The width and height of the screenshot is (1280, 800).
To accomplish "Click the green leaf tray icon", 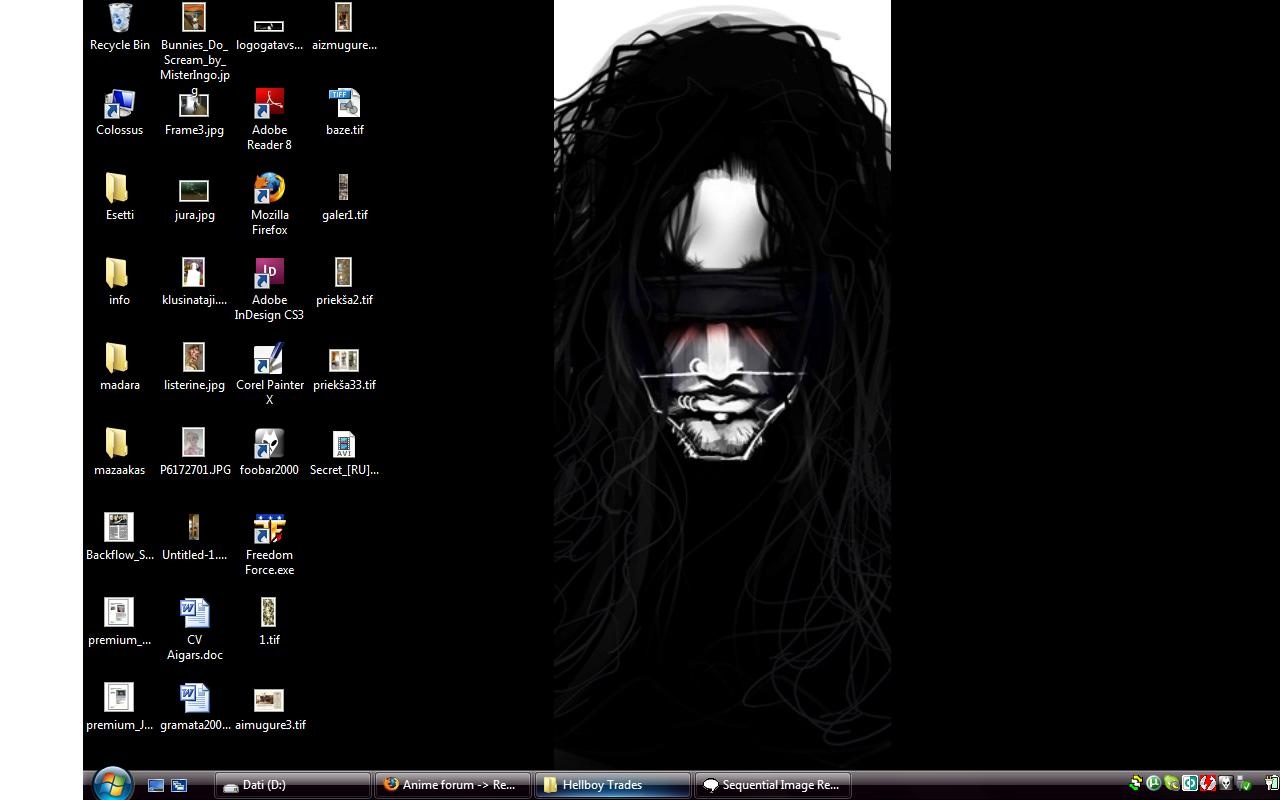I will (1172, 784).
